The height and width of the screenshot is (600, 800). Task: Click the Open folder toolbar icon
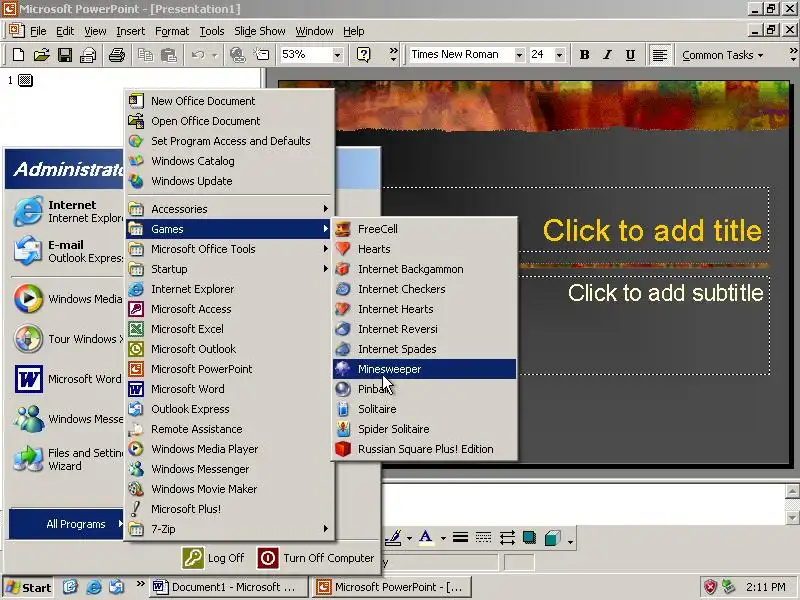(41, 55)
